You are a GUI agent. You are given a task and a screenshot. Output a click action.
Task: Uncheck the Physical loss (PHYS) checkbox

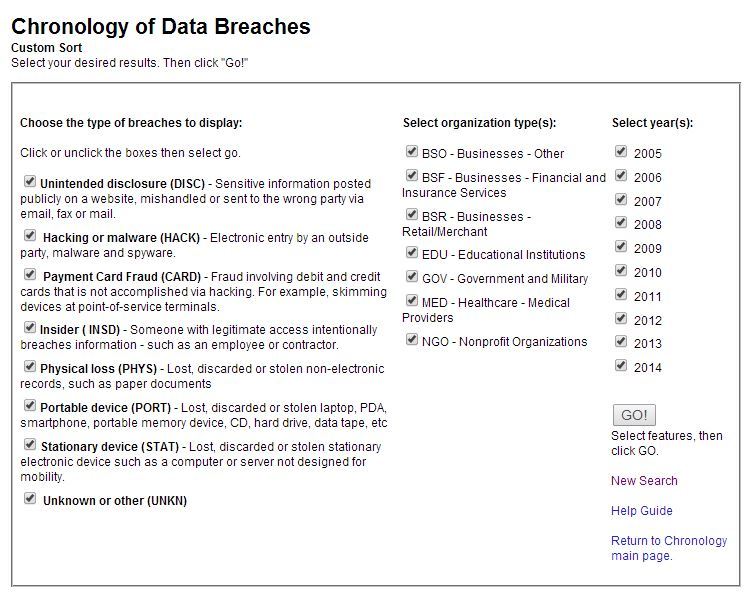click(30, 366)
